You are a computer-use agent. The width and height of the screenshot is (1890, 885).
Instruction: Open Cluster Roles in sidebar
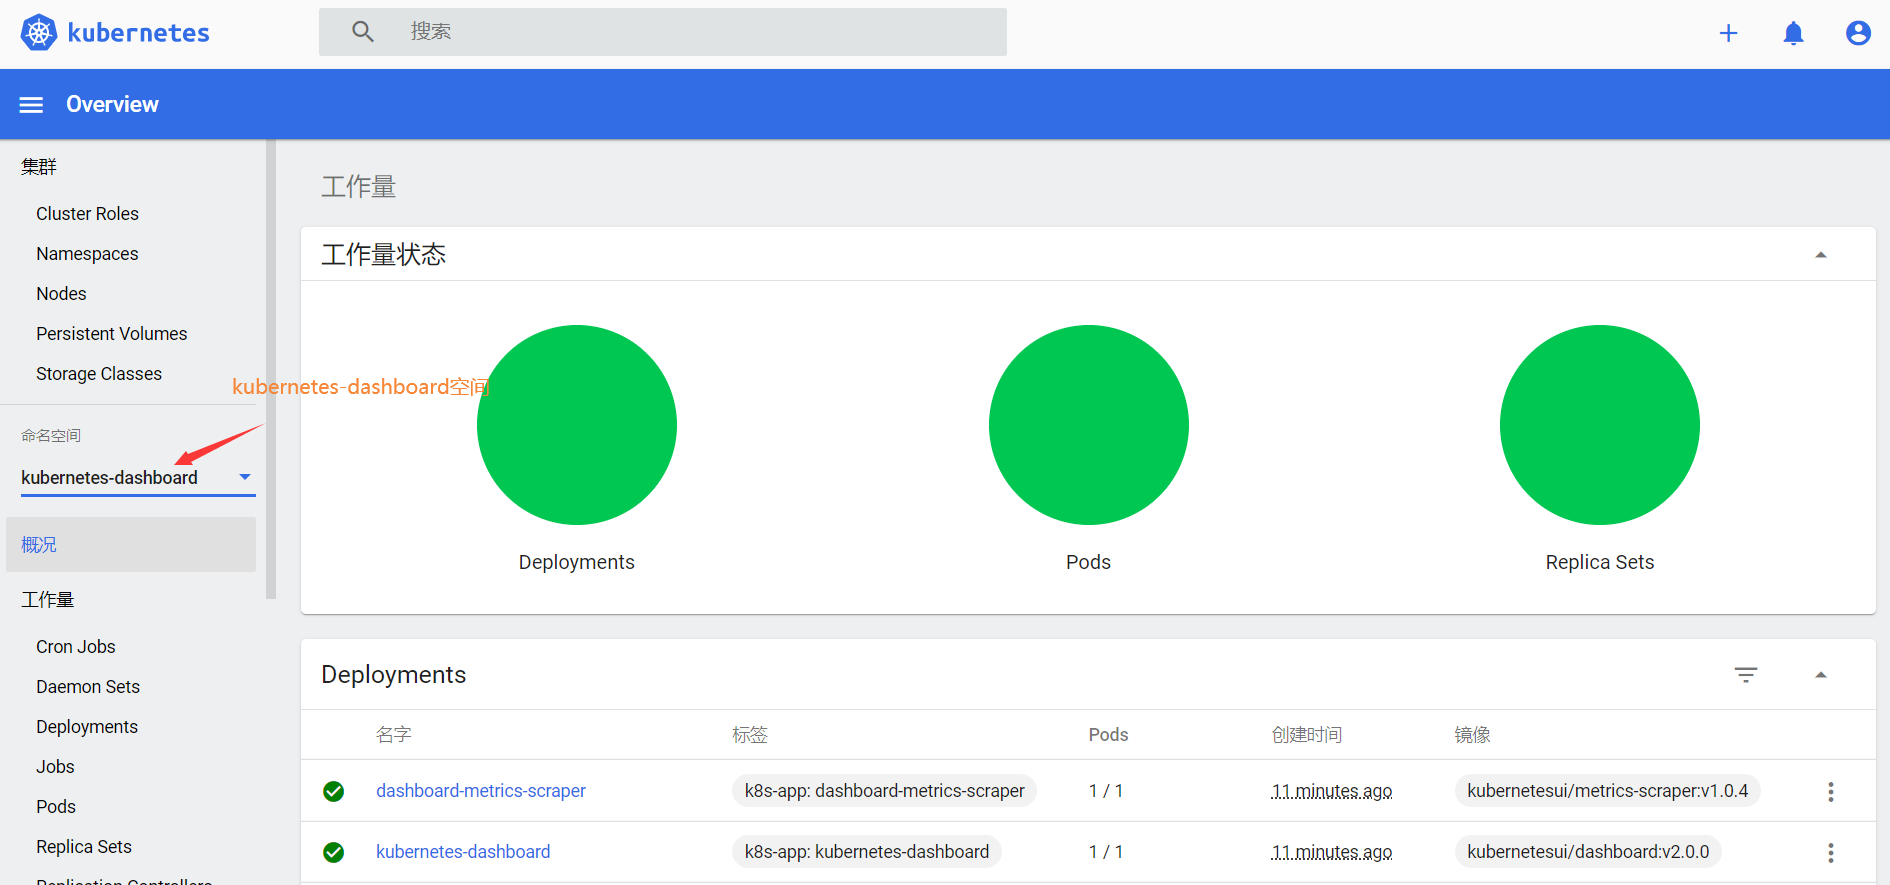pyautogui.click(x=87, y=214)
